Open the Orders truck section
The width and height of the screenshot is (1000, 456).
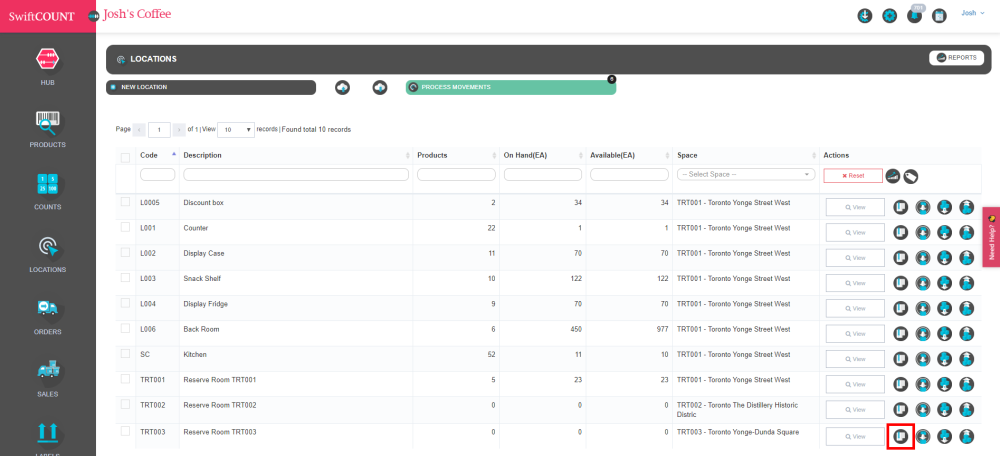click(47, 316)
